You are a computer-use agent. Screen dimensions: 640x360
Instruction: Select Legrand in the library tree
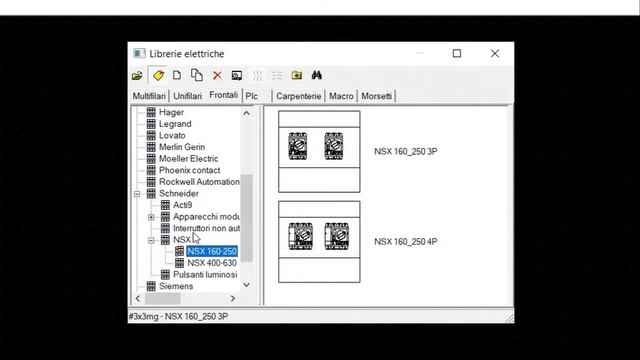(175, 124)
